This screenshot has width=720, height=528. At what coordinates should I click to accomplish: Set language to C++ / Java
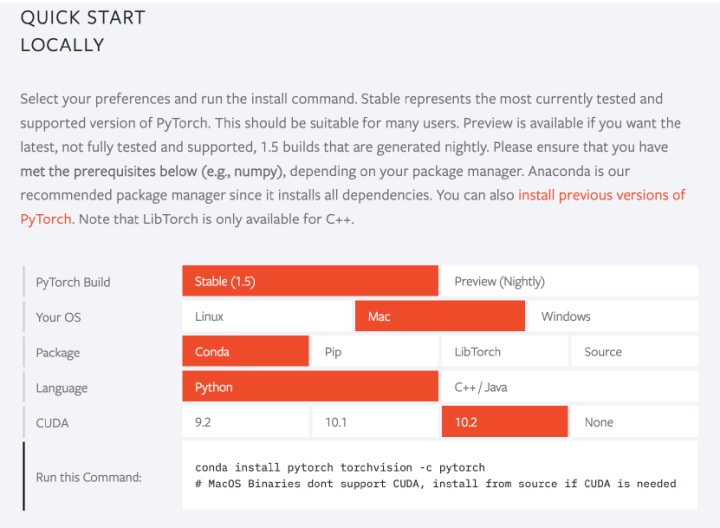coord(570,387)
